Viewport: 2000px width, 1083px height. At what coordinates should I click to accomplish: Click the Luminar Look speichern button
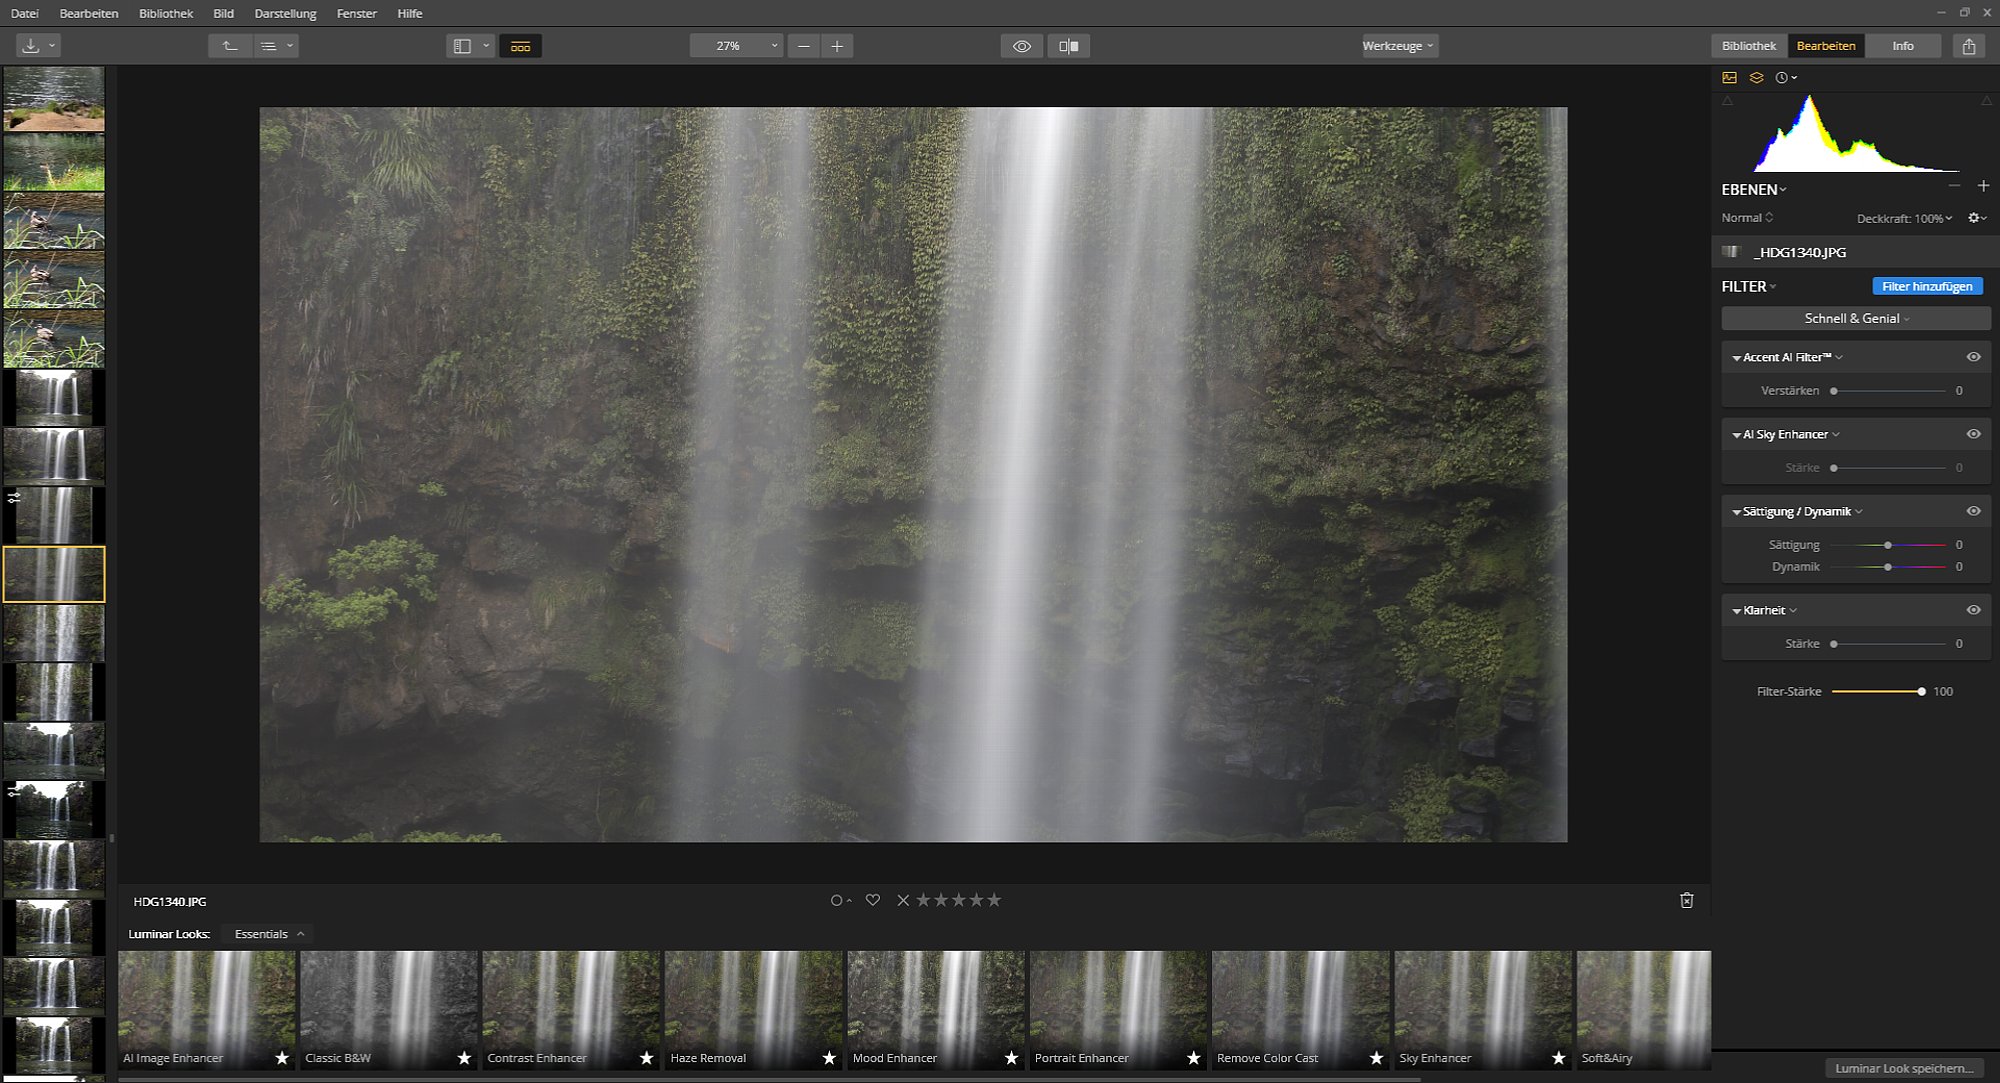point(1904,1068)
